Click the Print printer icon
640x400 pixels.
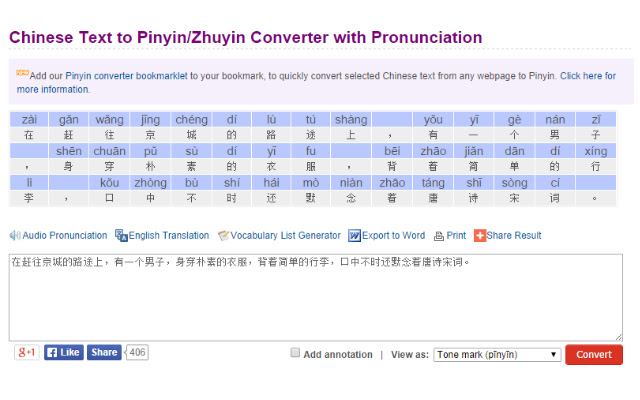[439, 236]
